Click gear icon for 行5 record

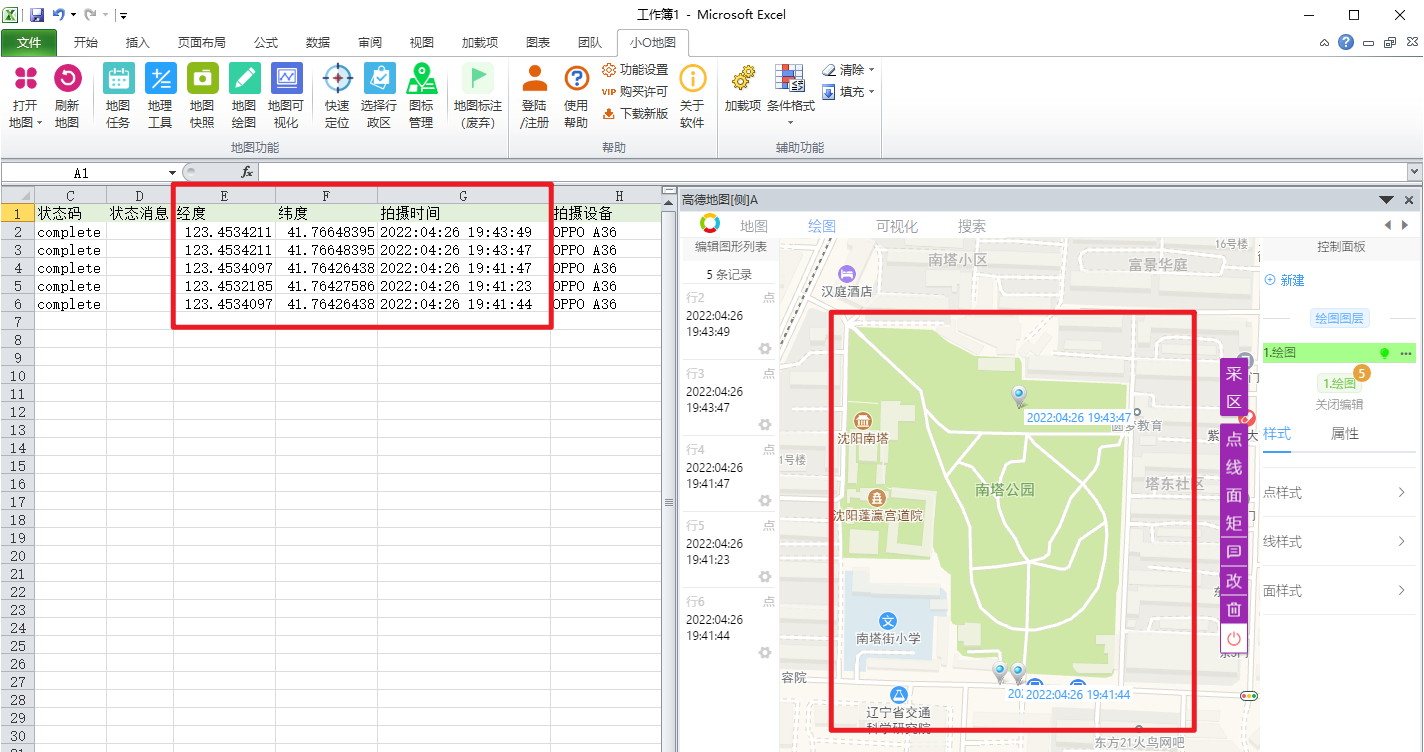[765, 577]
